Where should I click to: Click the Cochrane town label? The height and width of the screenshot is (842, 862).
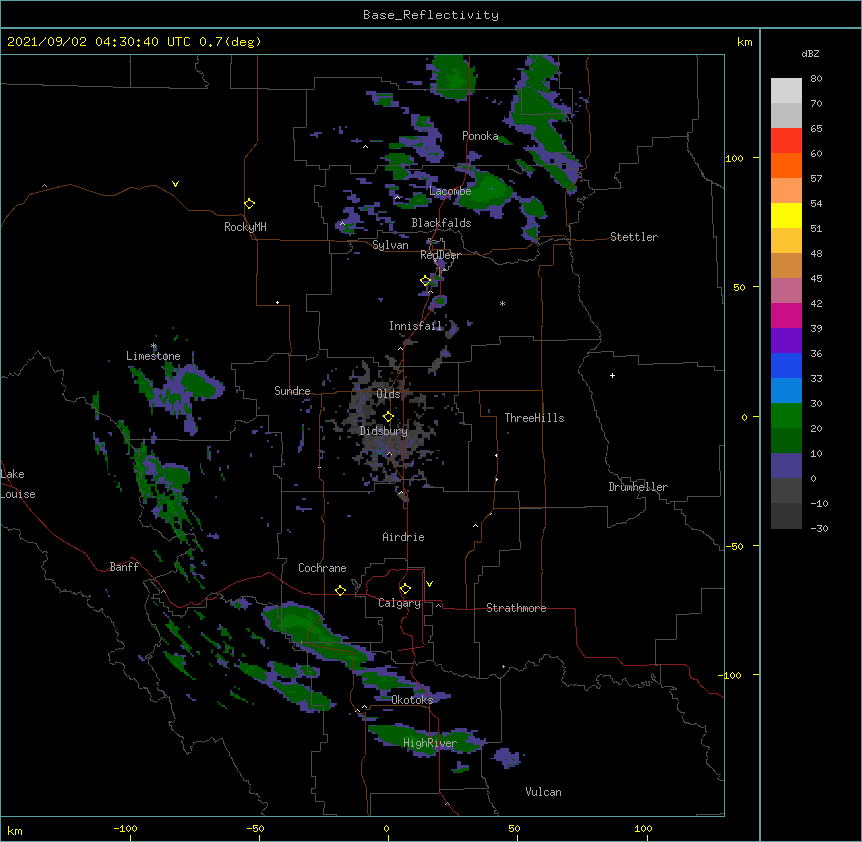(322, 568)
